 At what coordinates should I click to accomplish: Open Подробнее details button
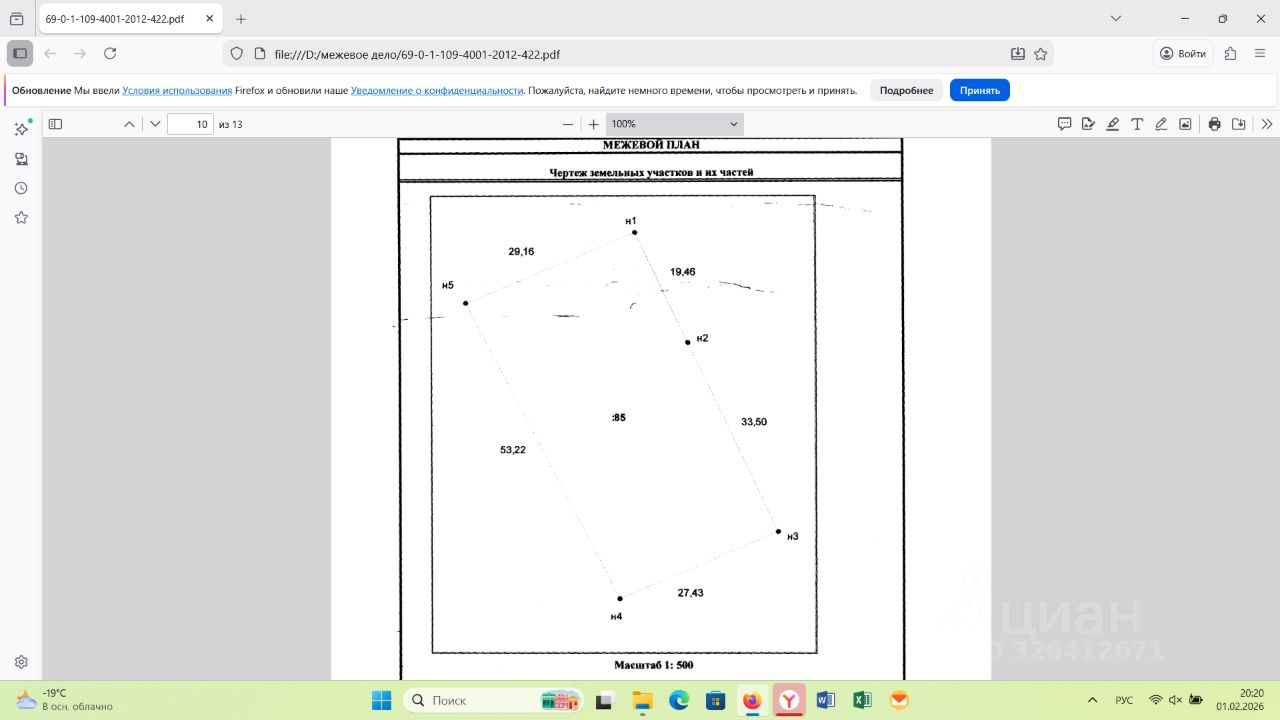coord(906,90)
